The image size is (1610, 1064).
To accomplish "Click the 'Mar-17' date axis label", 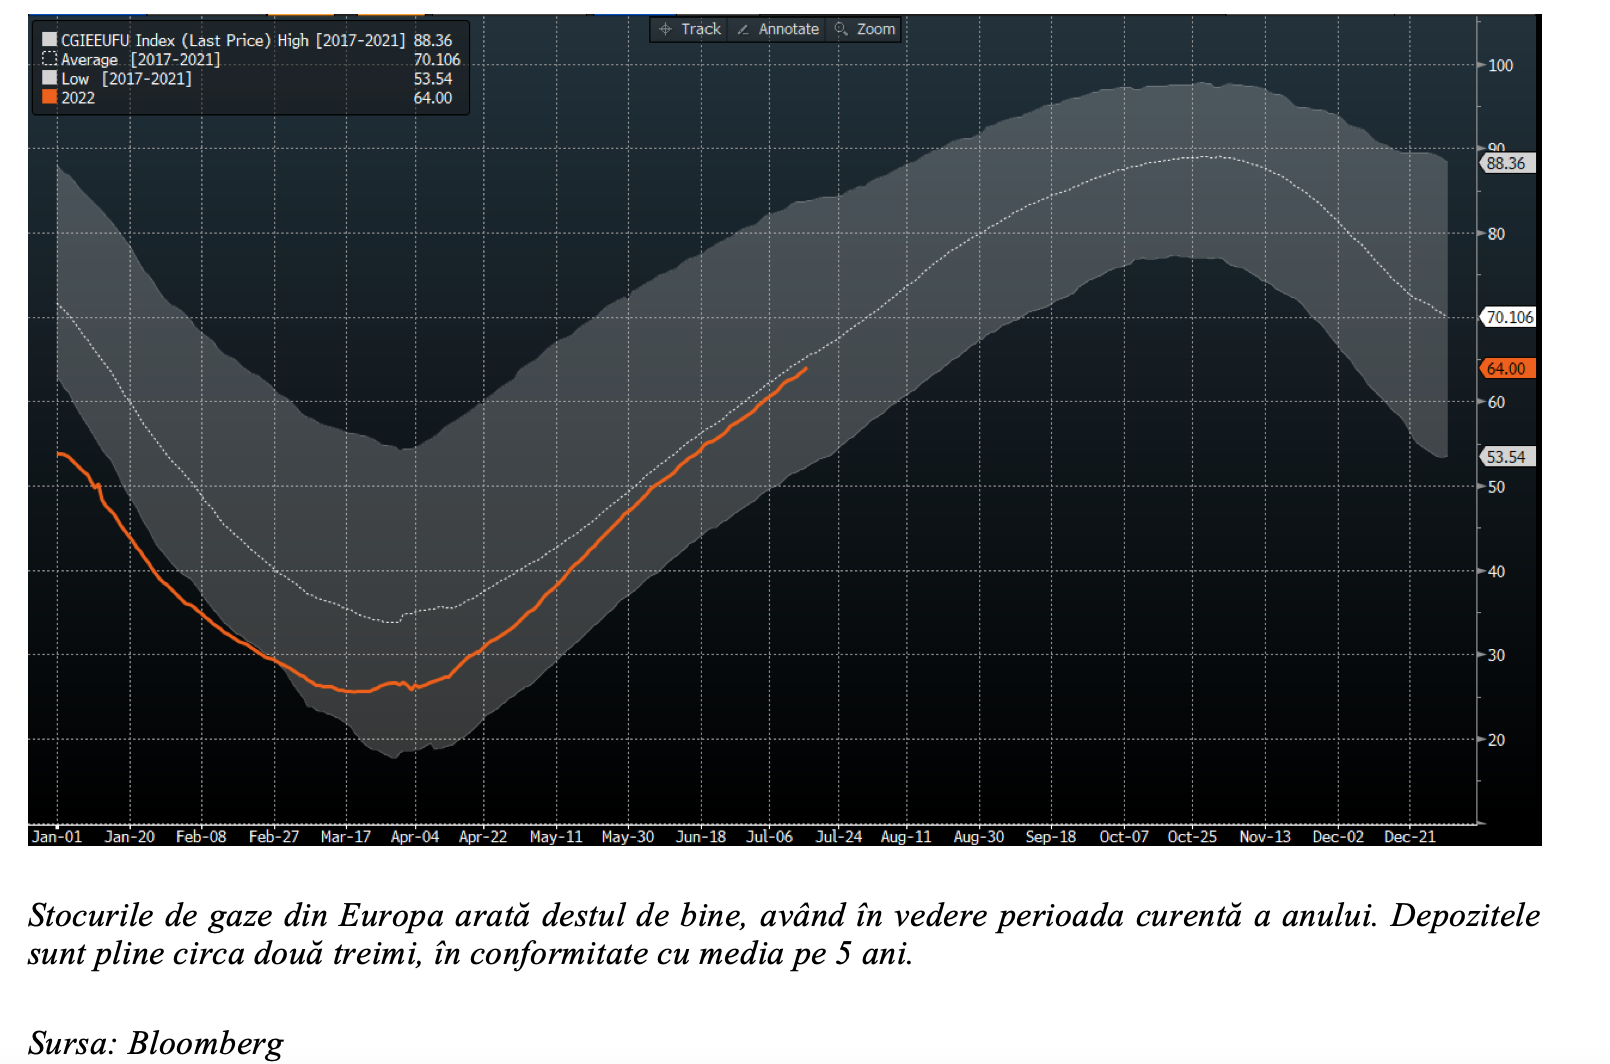I will click(346, 836).
